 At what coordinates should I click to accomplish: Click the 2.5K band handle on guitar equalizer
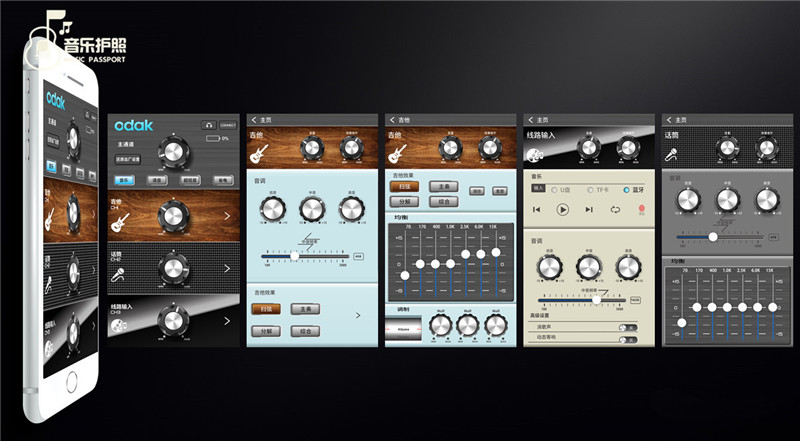(465, 254)
